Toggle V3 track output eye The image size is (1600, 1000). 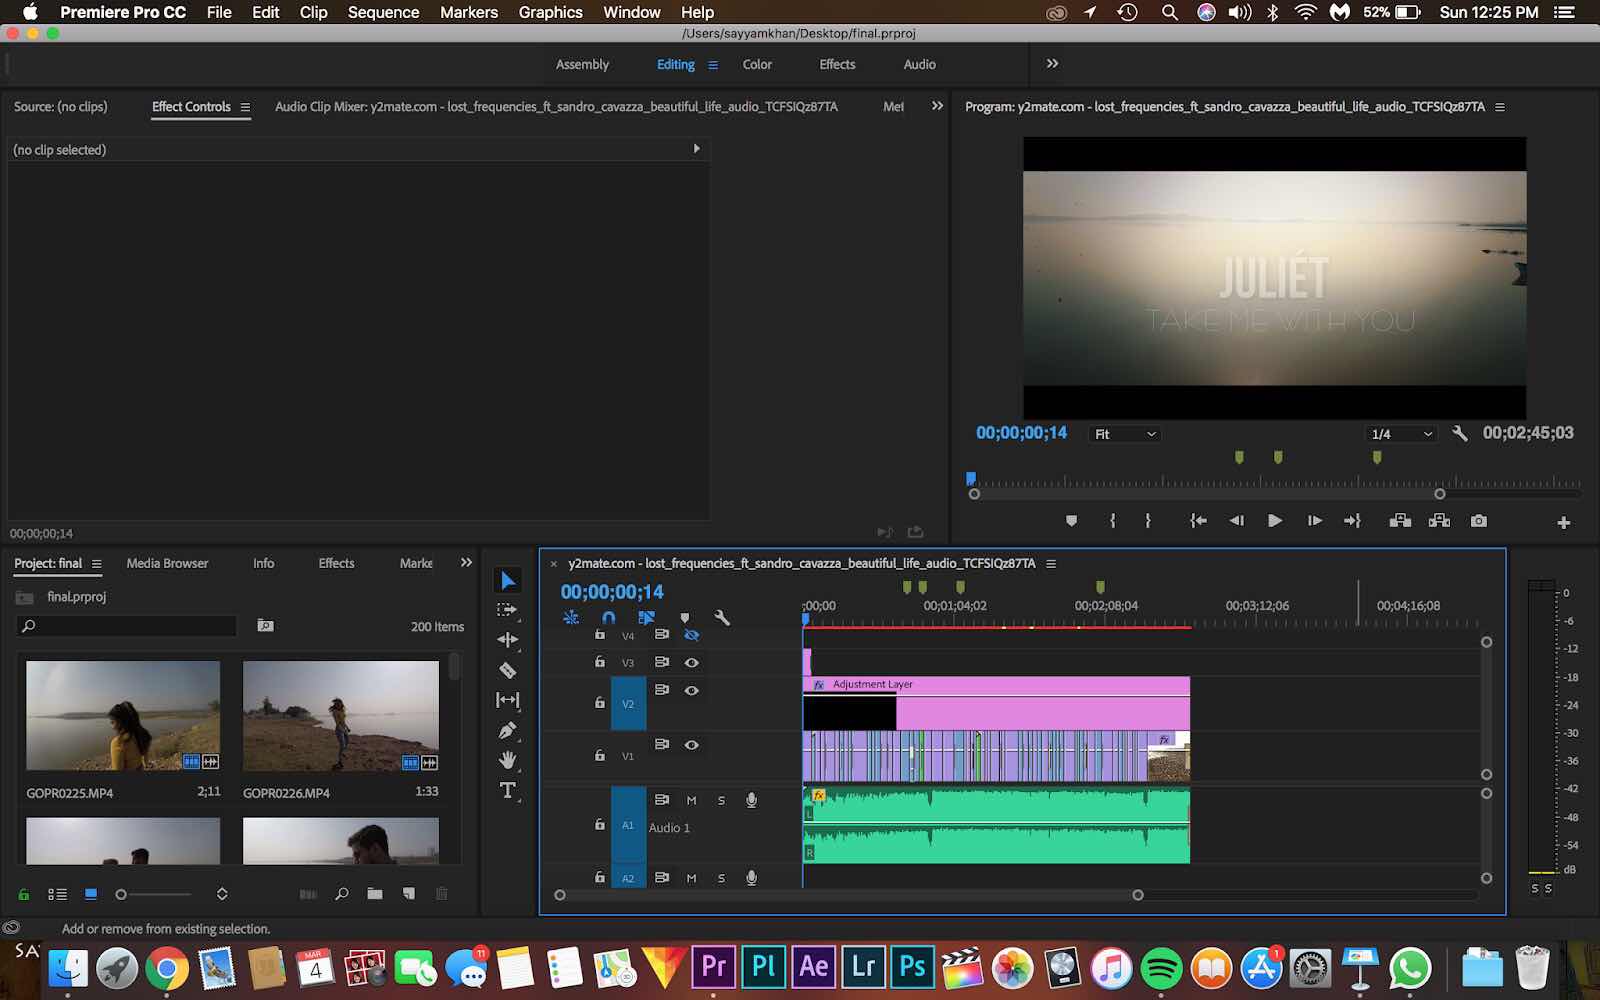tap(691, 662)
